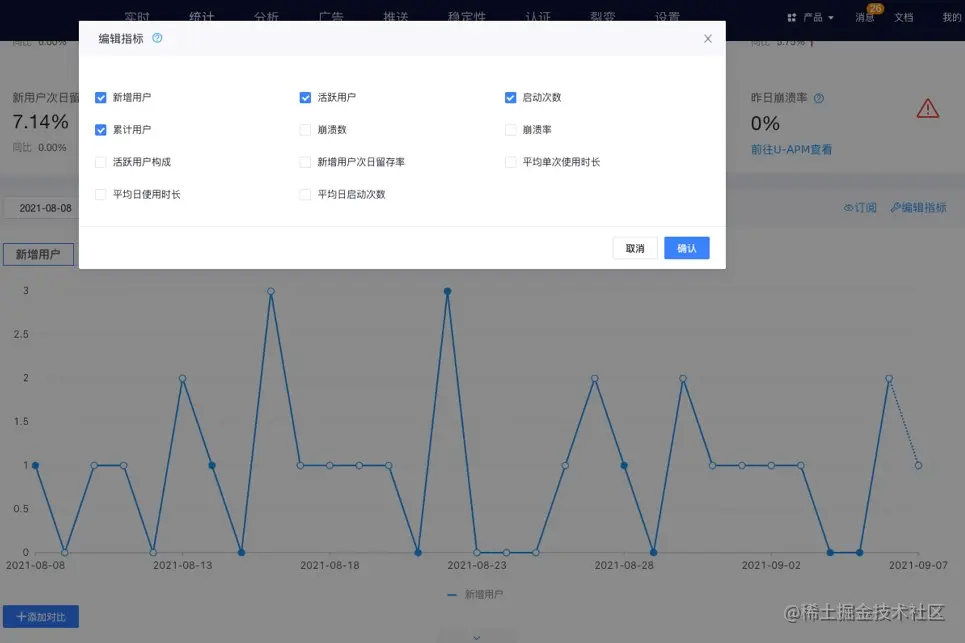Open the help icon beside 编辑指标 title

click(x=157, y=38)
